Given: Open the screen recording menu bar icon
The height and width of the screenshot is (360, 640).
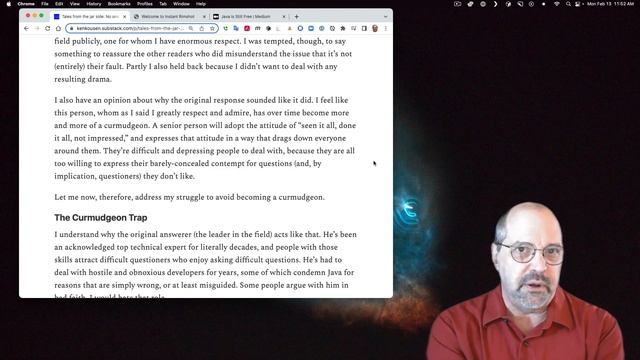Looking at the screenshot, I should click(x=457, y=4).
